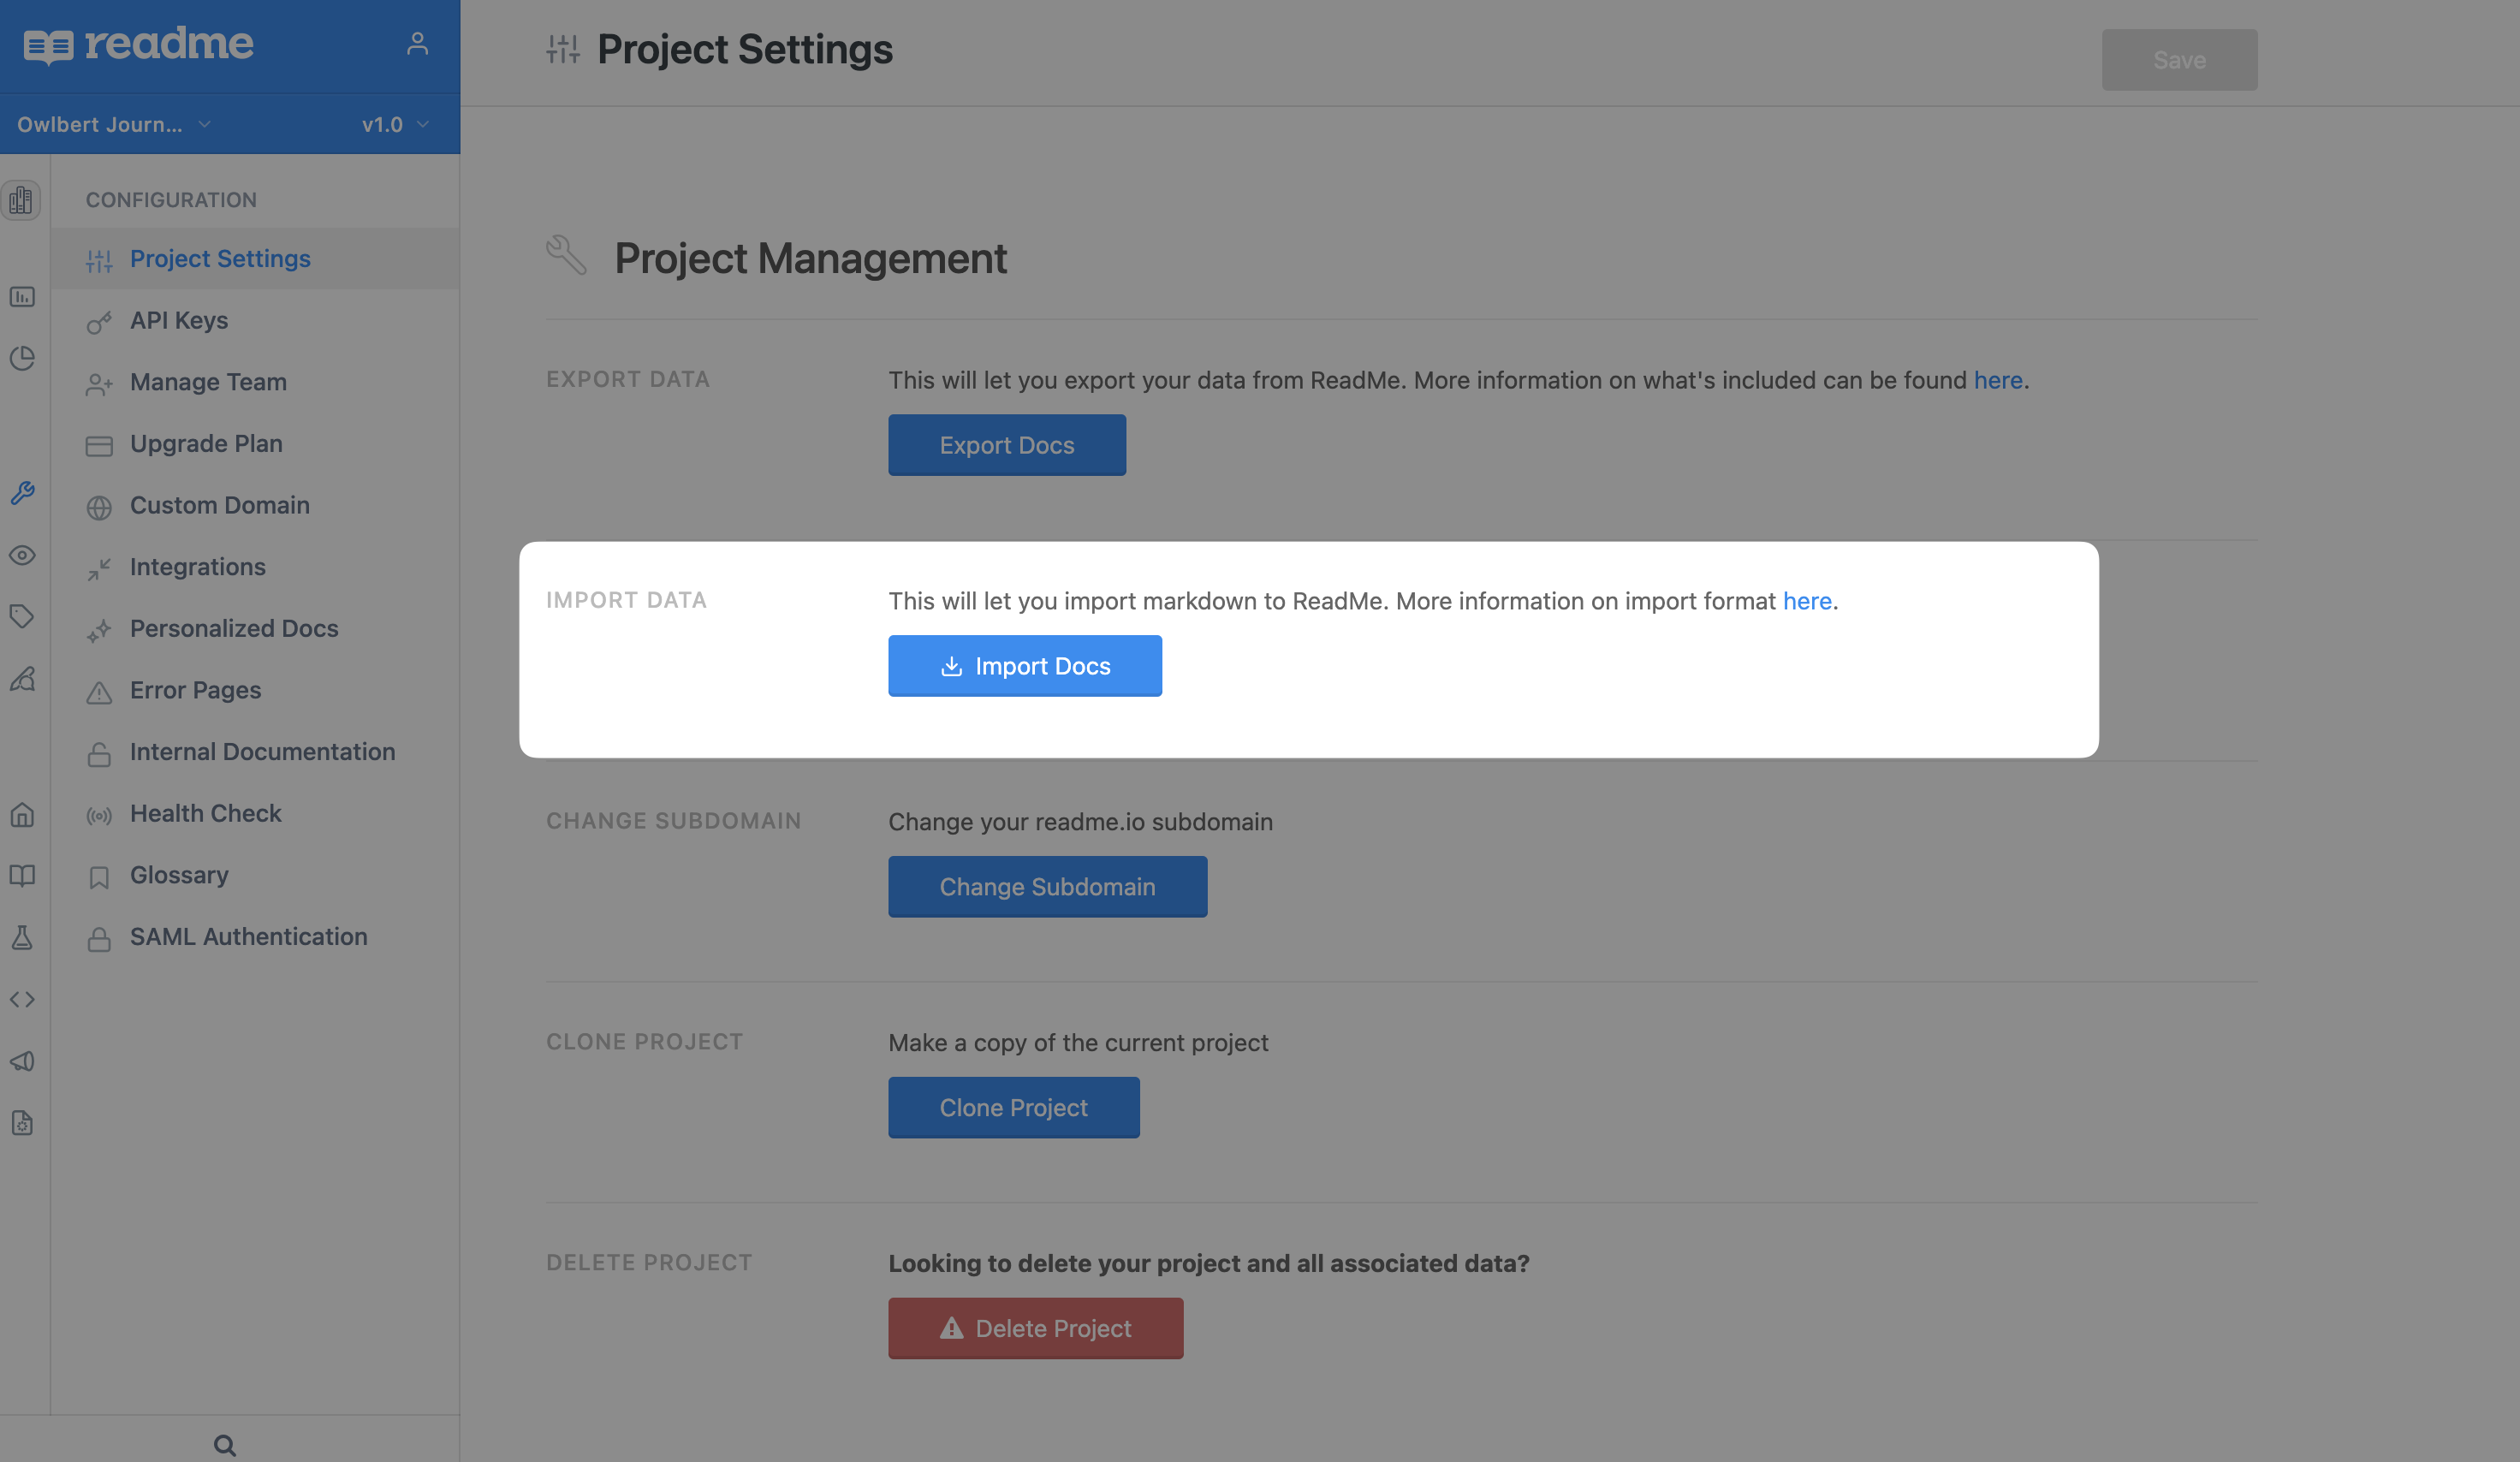This screenshot has height=1462, width=2520.
Task: Go to Custom Domain settings
Action: pyautogui.click(x=219, y=505)
